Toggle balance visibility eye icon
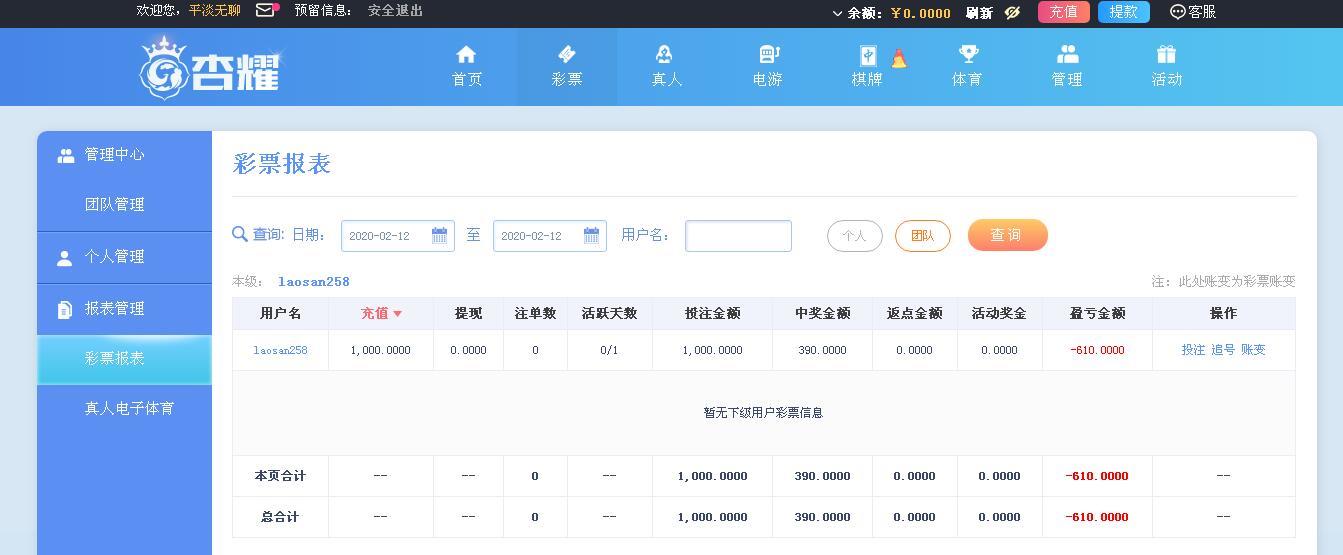1343x555 pixels. pos(1012,12)
